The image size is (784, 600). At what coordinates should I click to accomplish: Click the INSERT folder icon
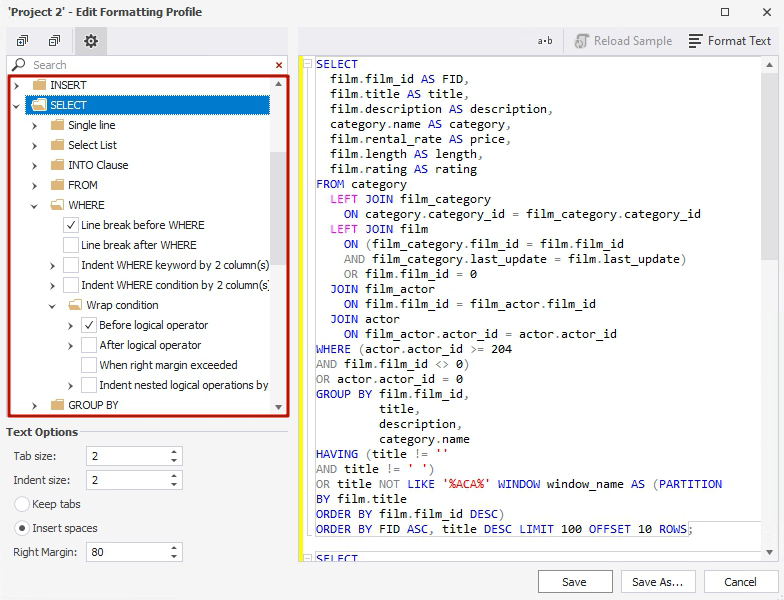pos(39,85)
